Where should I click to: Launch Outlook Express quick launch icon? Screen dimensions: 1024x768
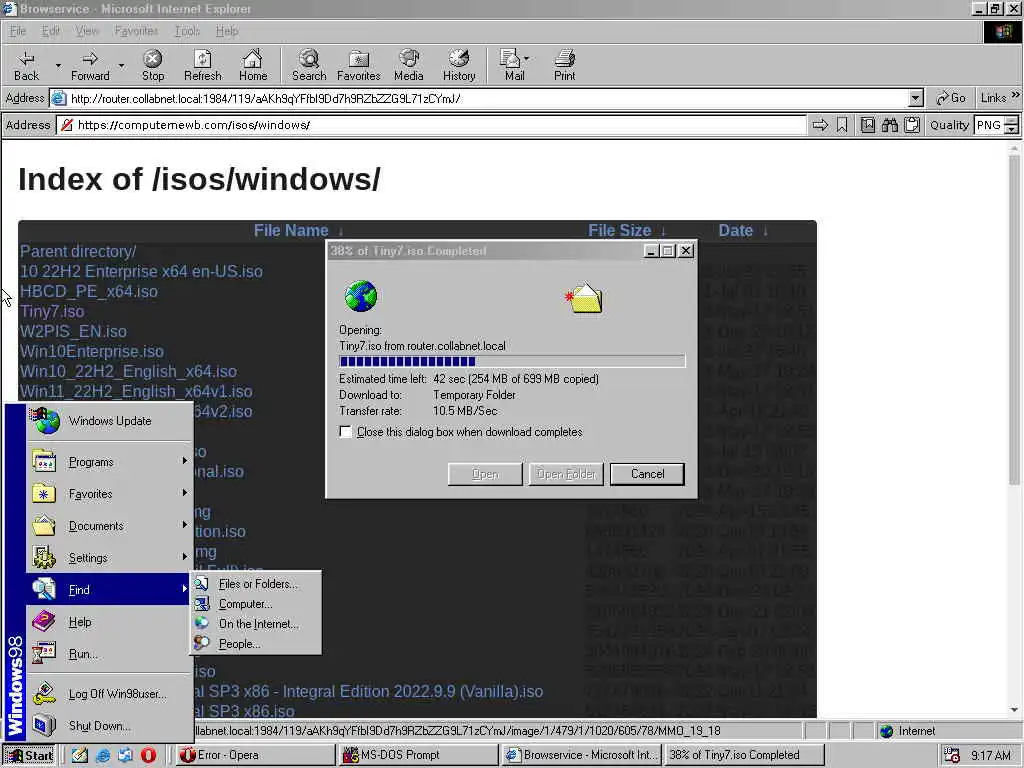(x=125, y=755)
